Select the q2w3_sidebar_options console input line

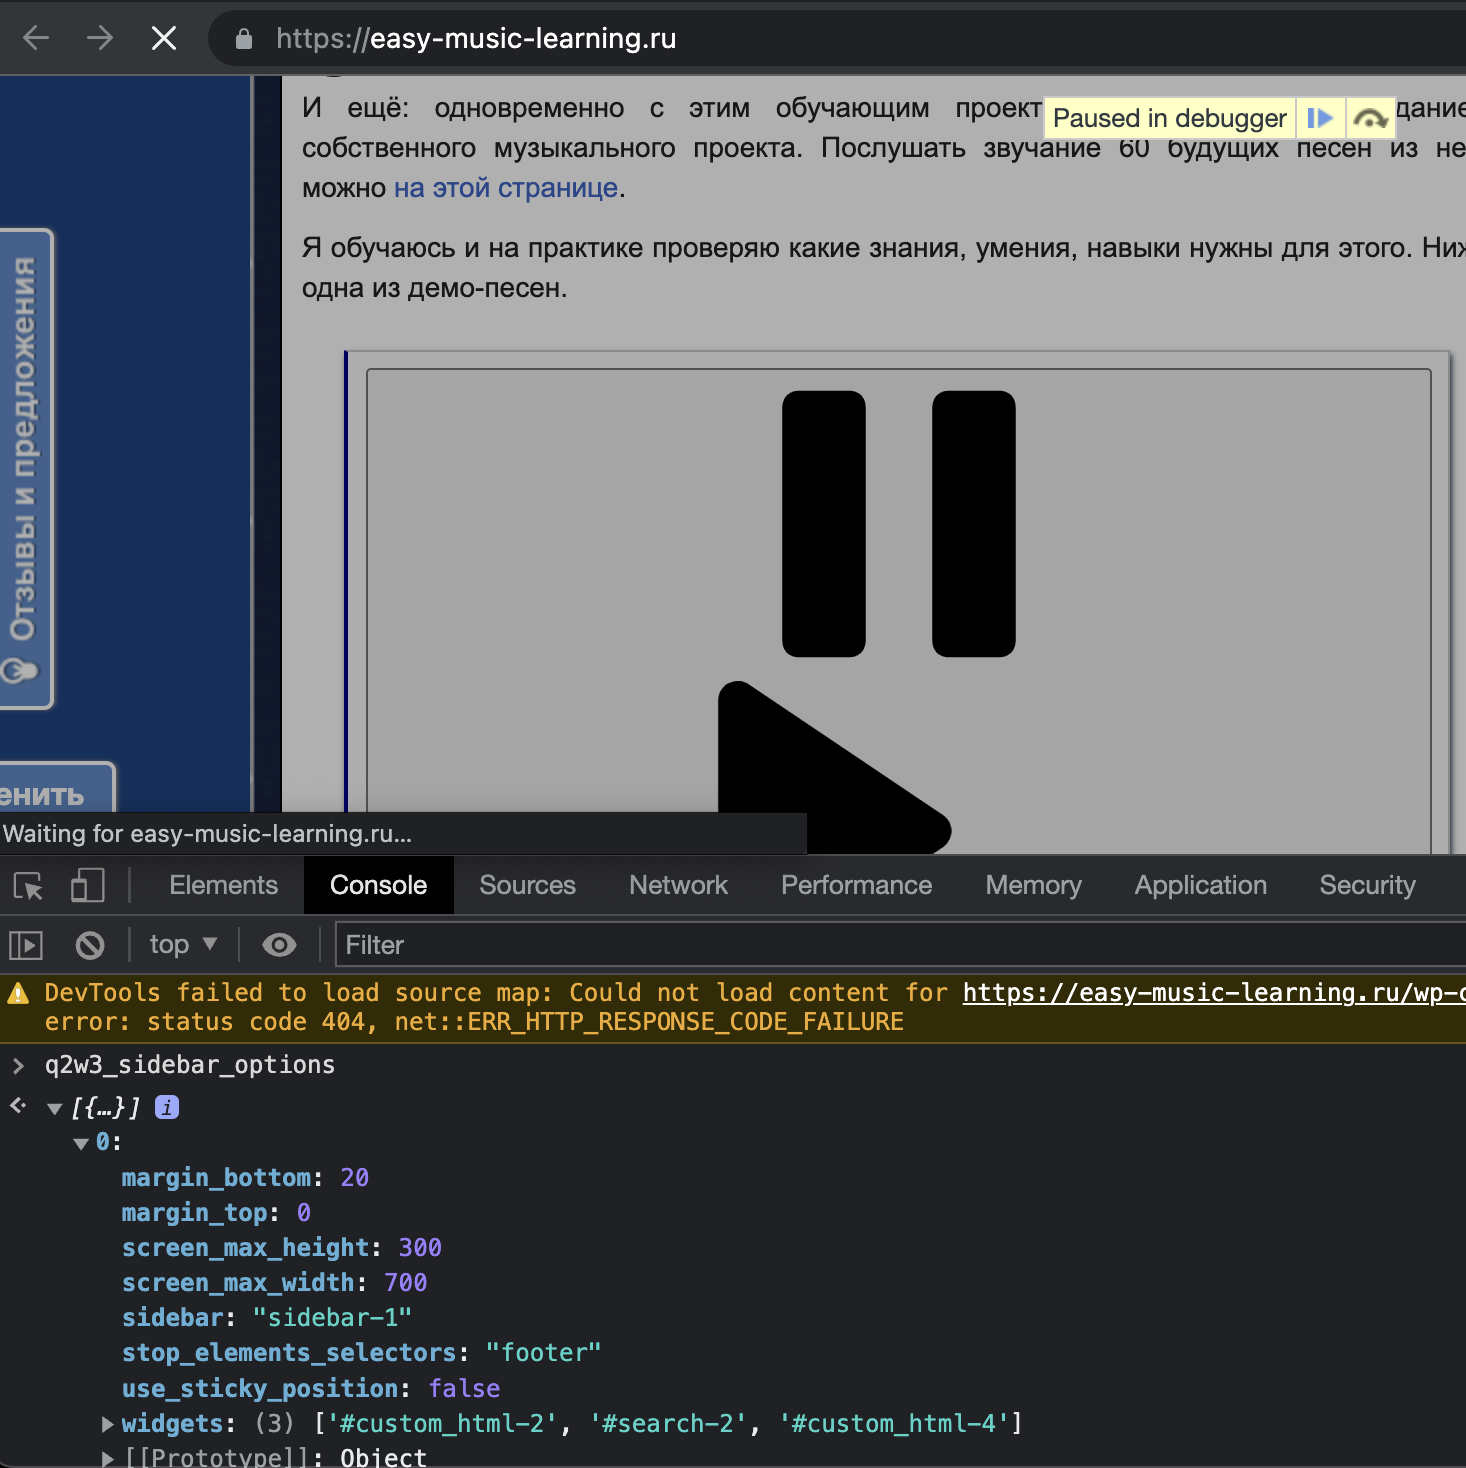coord(190,1065)
